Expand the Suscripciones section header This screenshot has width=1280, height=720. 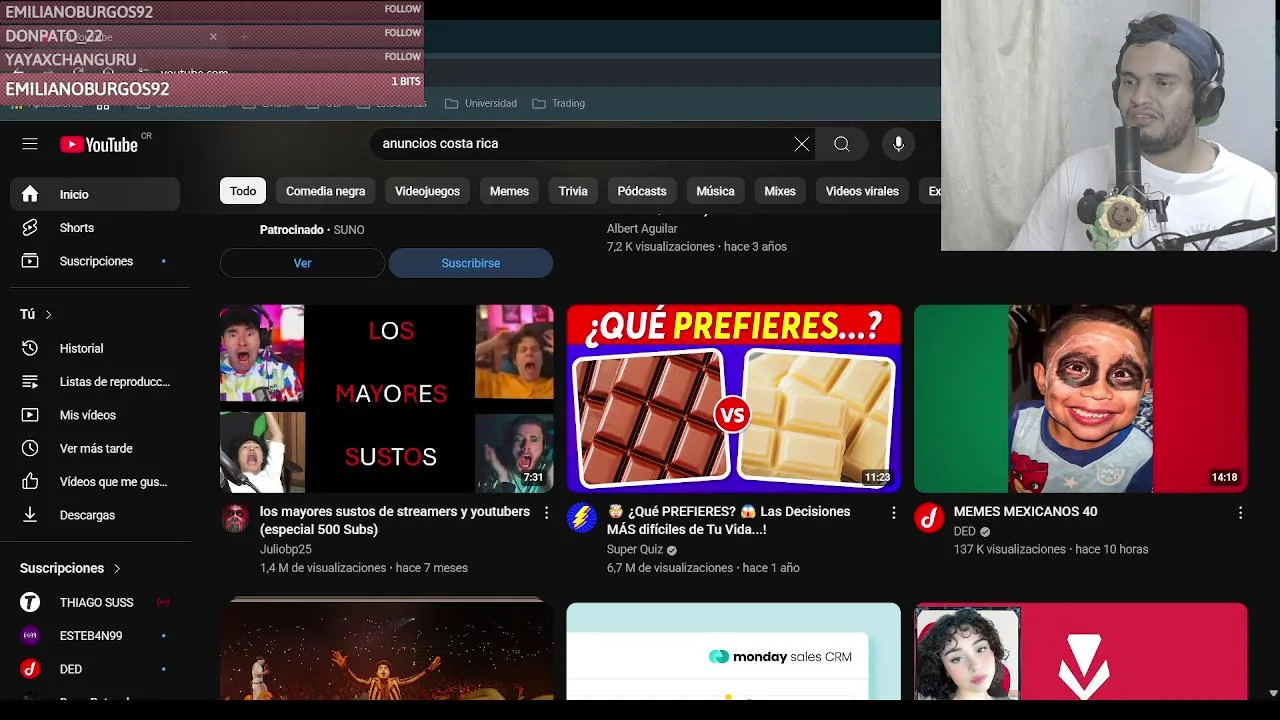click(70, 568)
